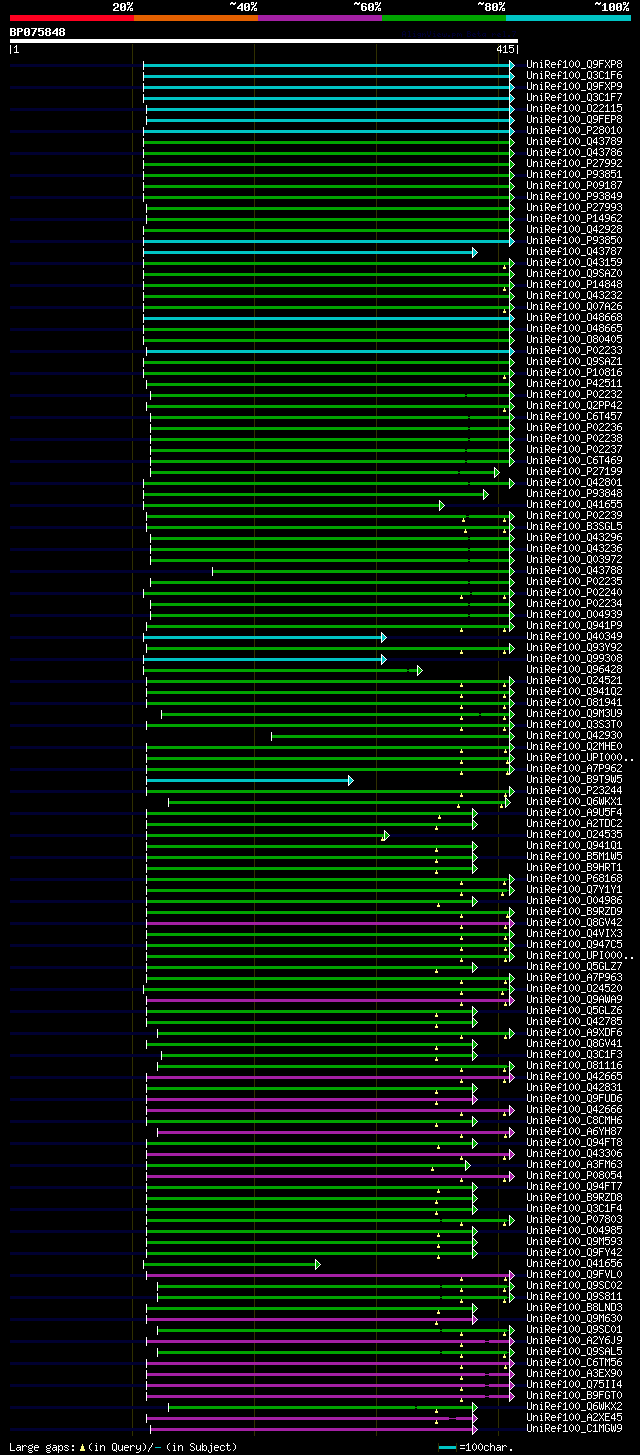Select label UniRef100_Q99308
This screenshot has width=640, height=1455.
(x=574, y=658)
